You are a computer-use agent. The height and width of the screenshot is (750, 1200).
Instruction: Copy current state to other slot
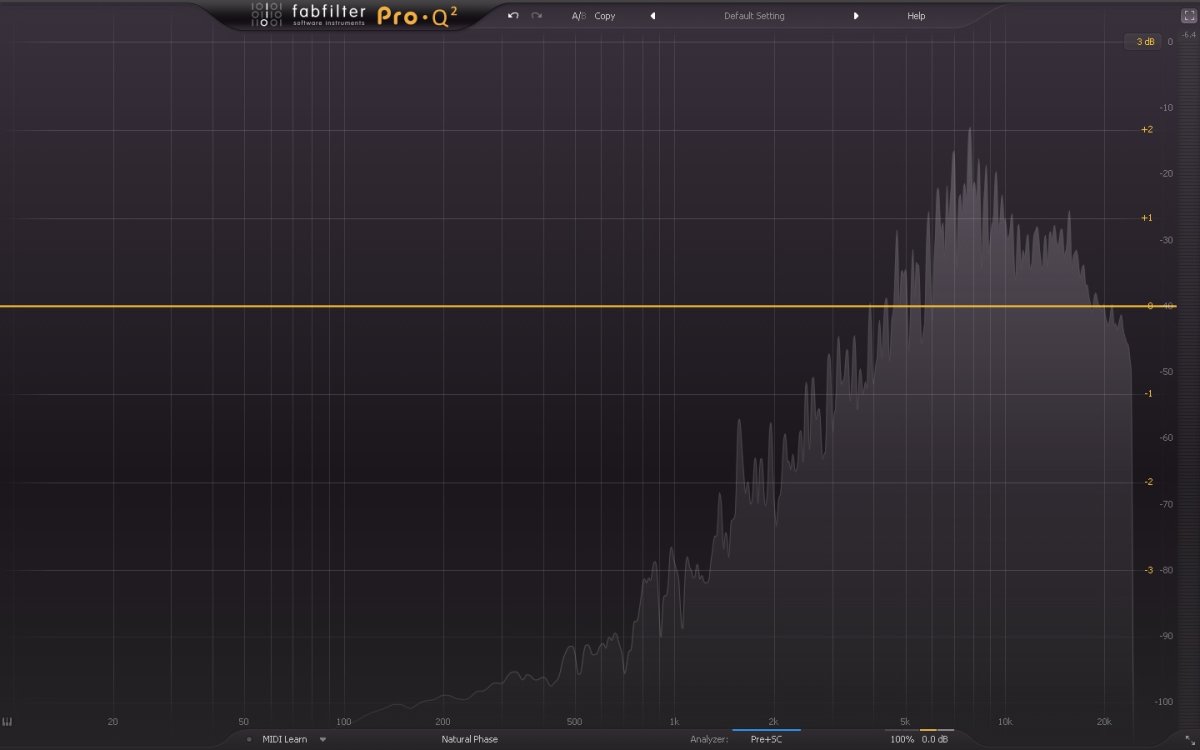tap(605, 16)
